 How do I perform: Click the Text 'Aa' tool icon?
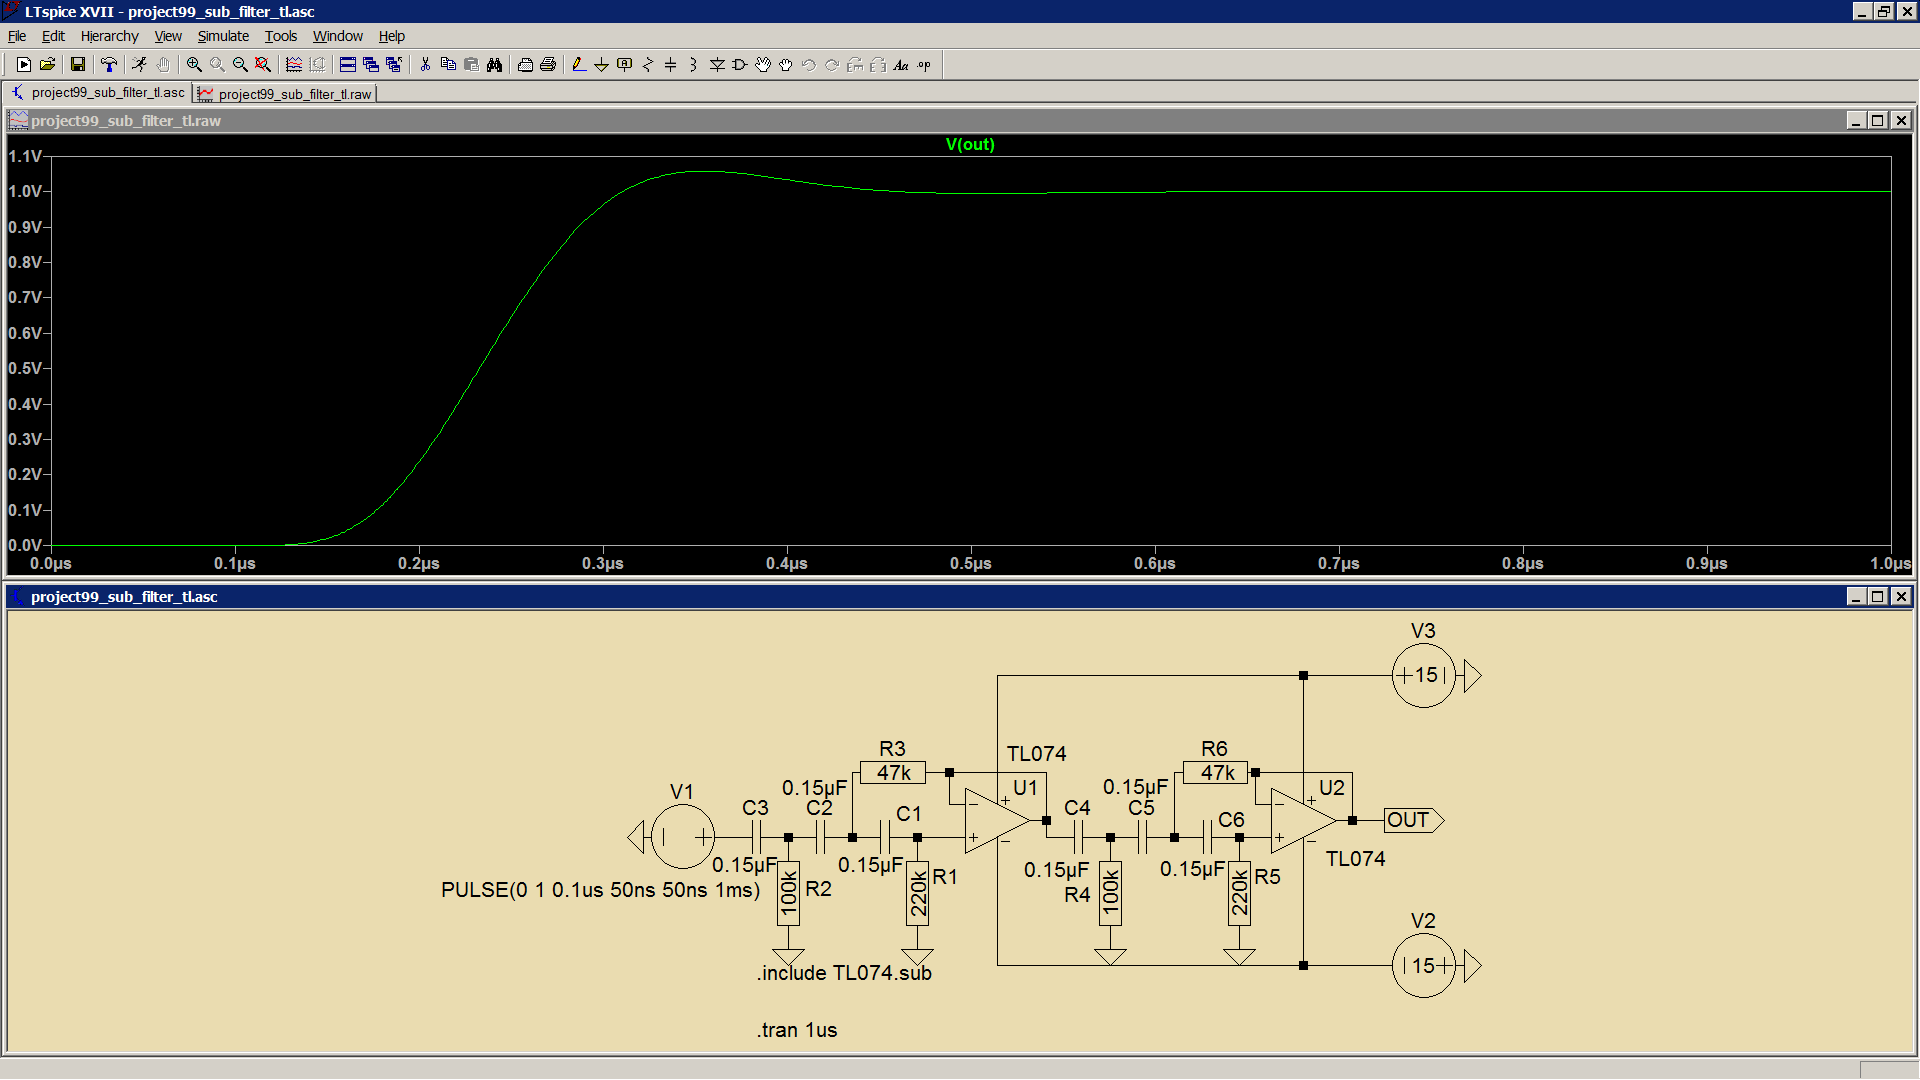click(x=901, y=65)
